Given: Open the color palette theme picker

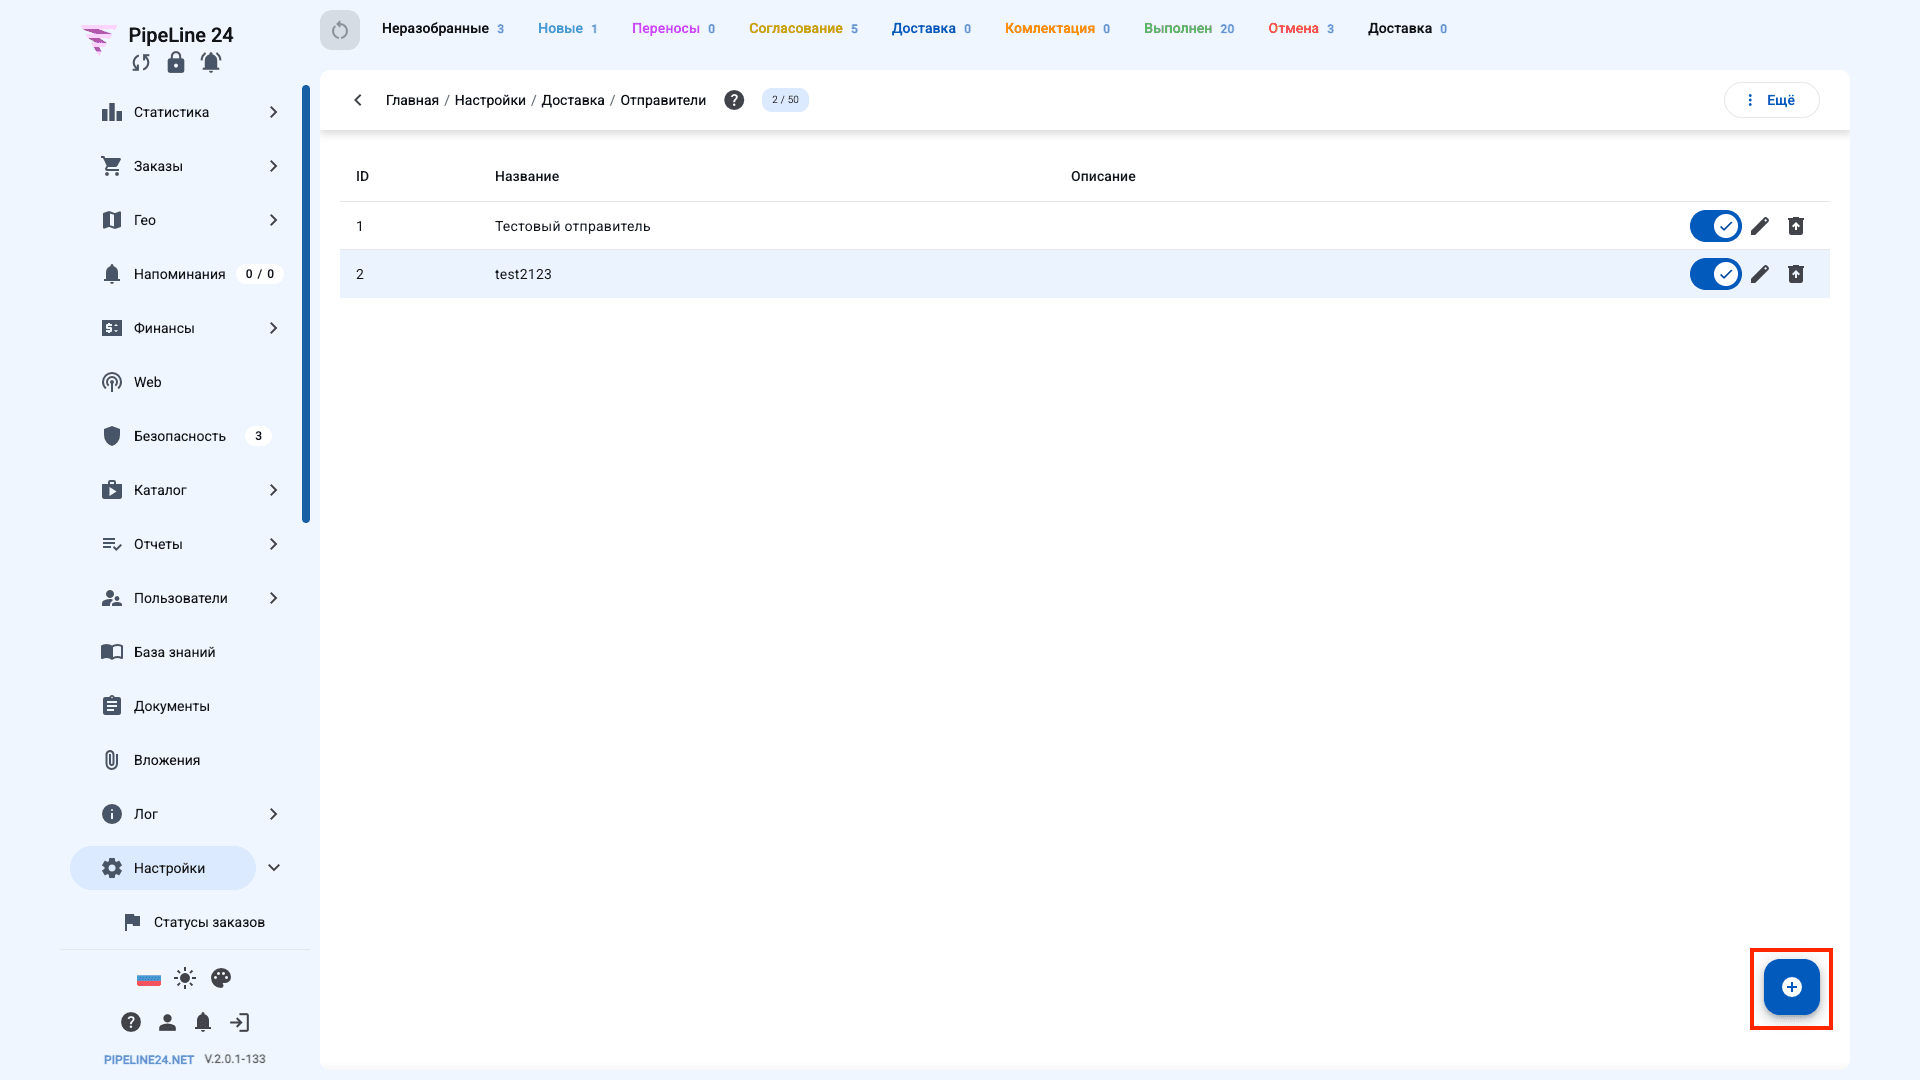Looking at the screenshot, I should pos(221,978).
